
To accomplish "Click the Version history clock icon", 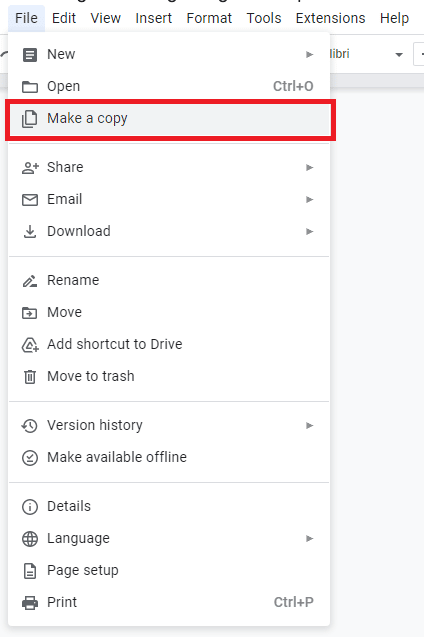I will click(x=30, y=426).
